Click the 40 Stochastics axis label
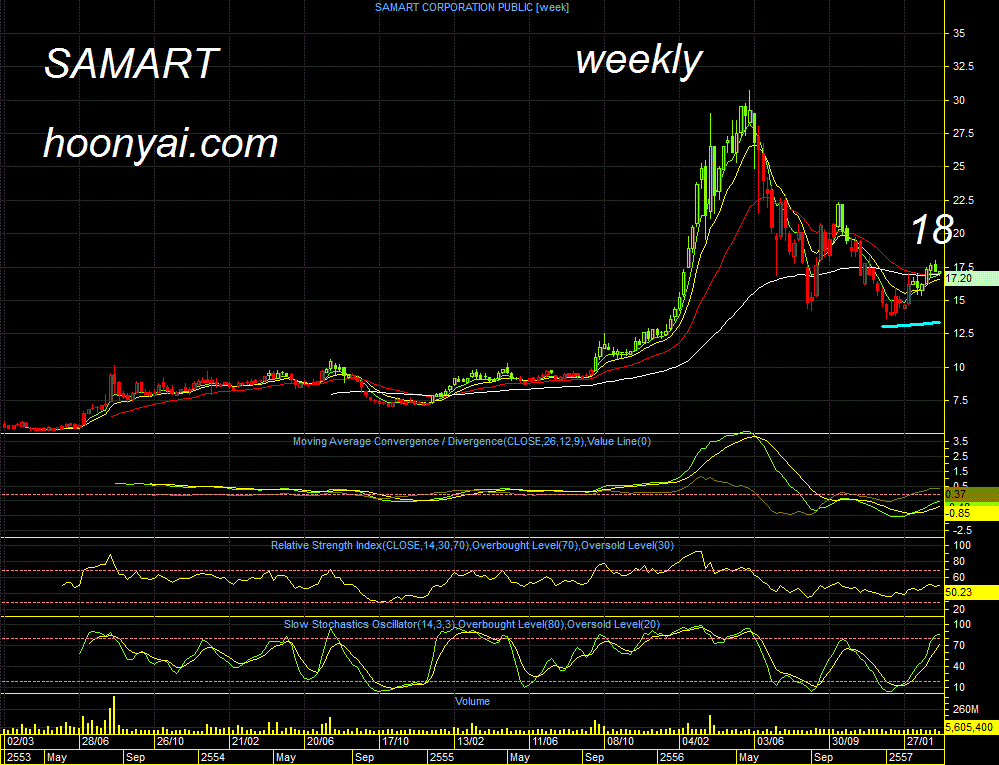This screenshot has height=765, width=999. coord(959,666)
